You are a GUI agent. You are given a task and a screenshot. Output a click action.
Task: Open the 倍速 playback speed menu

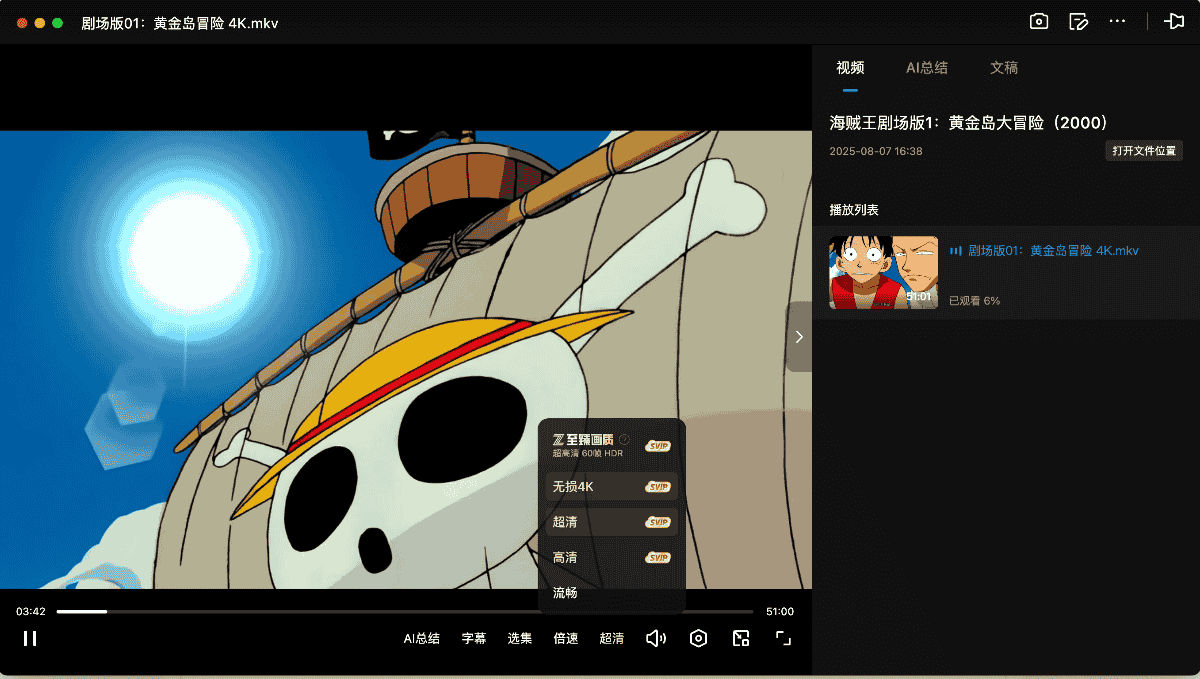(566, 638)
